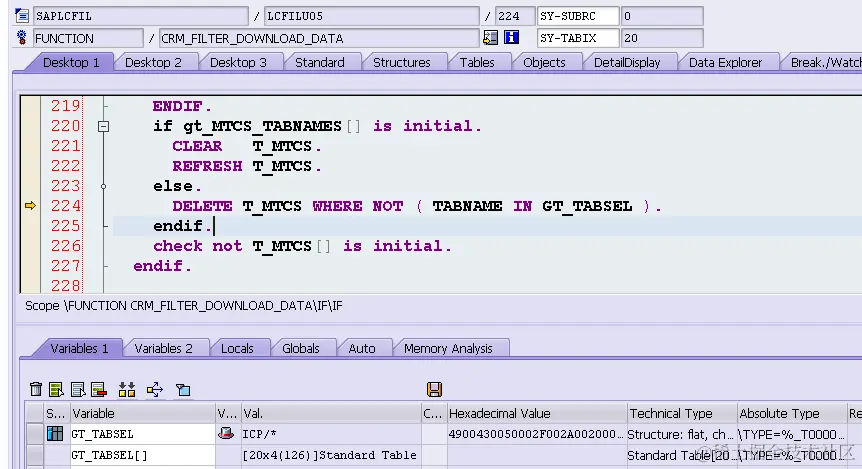862x469 pixels.
Task: Click the SY-SUBRC variable name field
Action: [x=578, y=16]
